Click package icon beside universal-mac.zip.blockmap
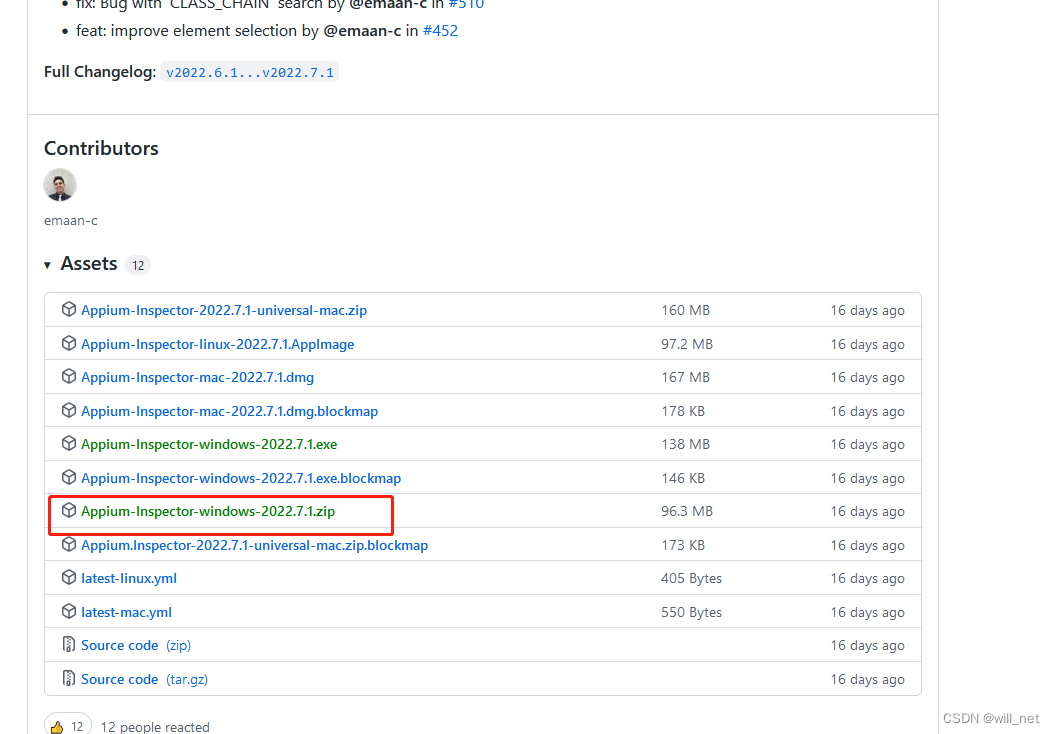 click(69, 544)
